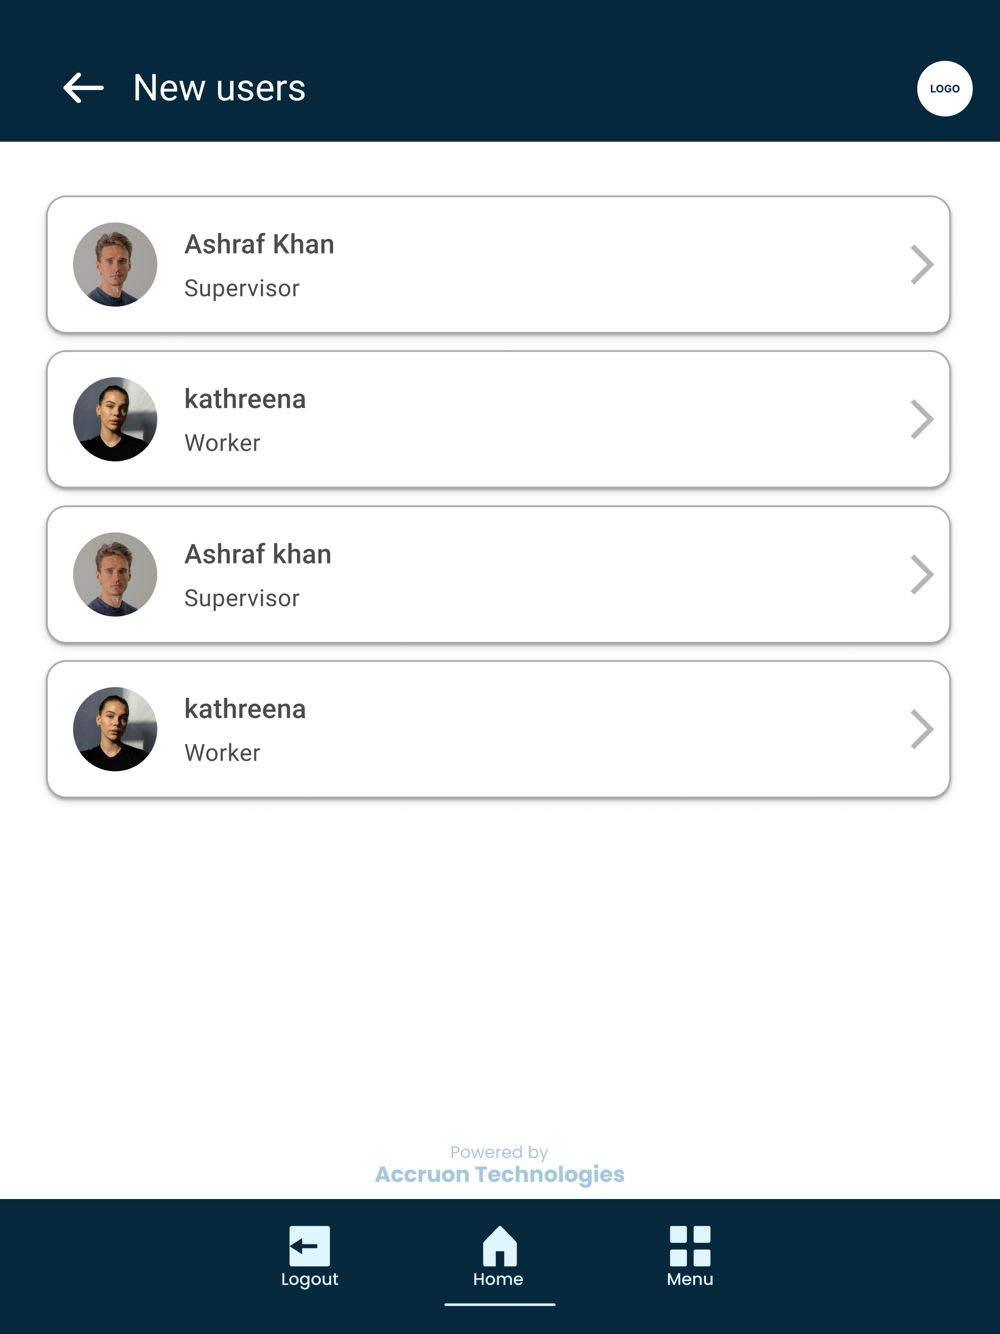Tap the Supervisor label in the third card

click(x=242, y=598)
